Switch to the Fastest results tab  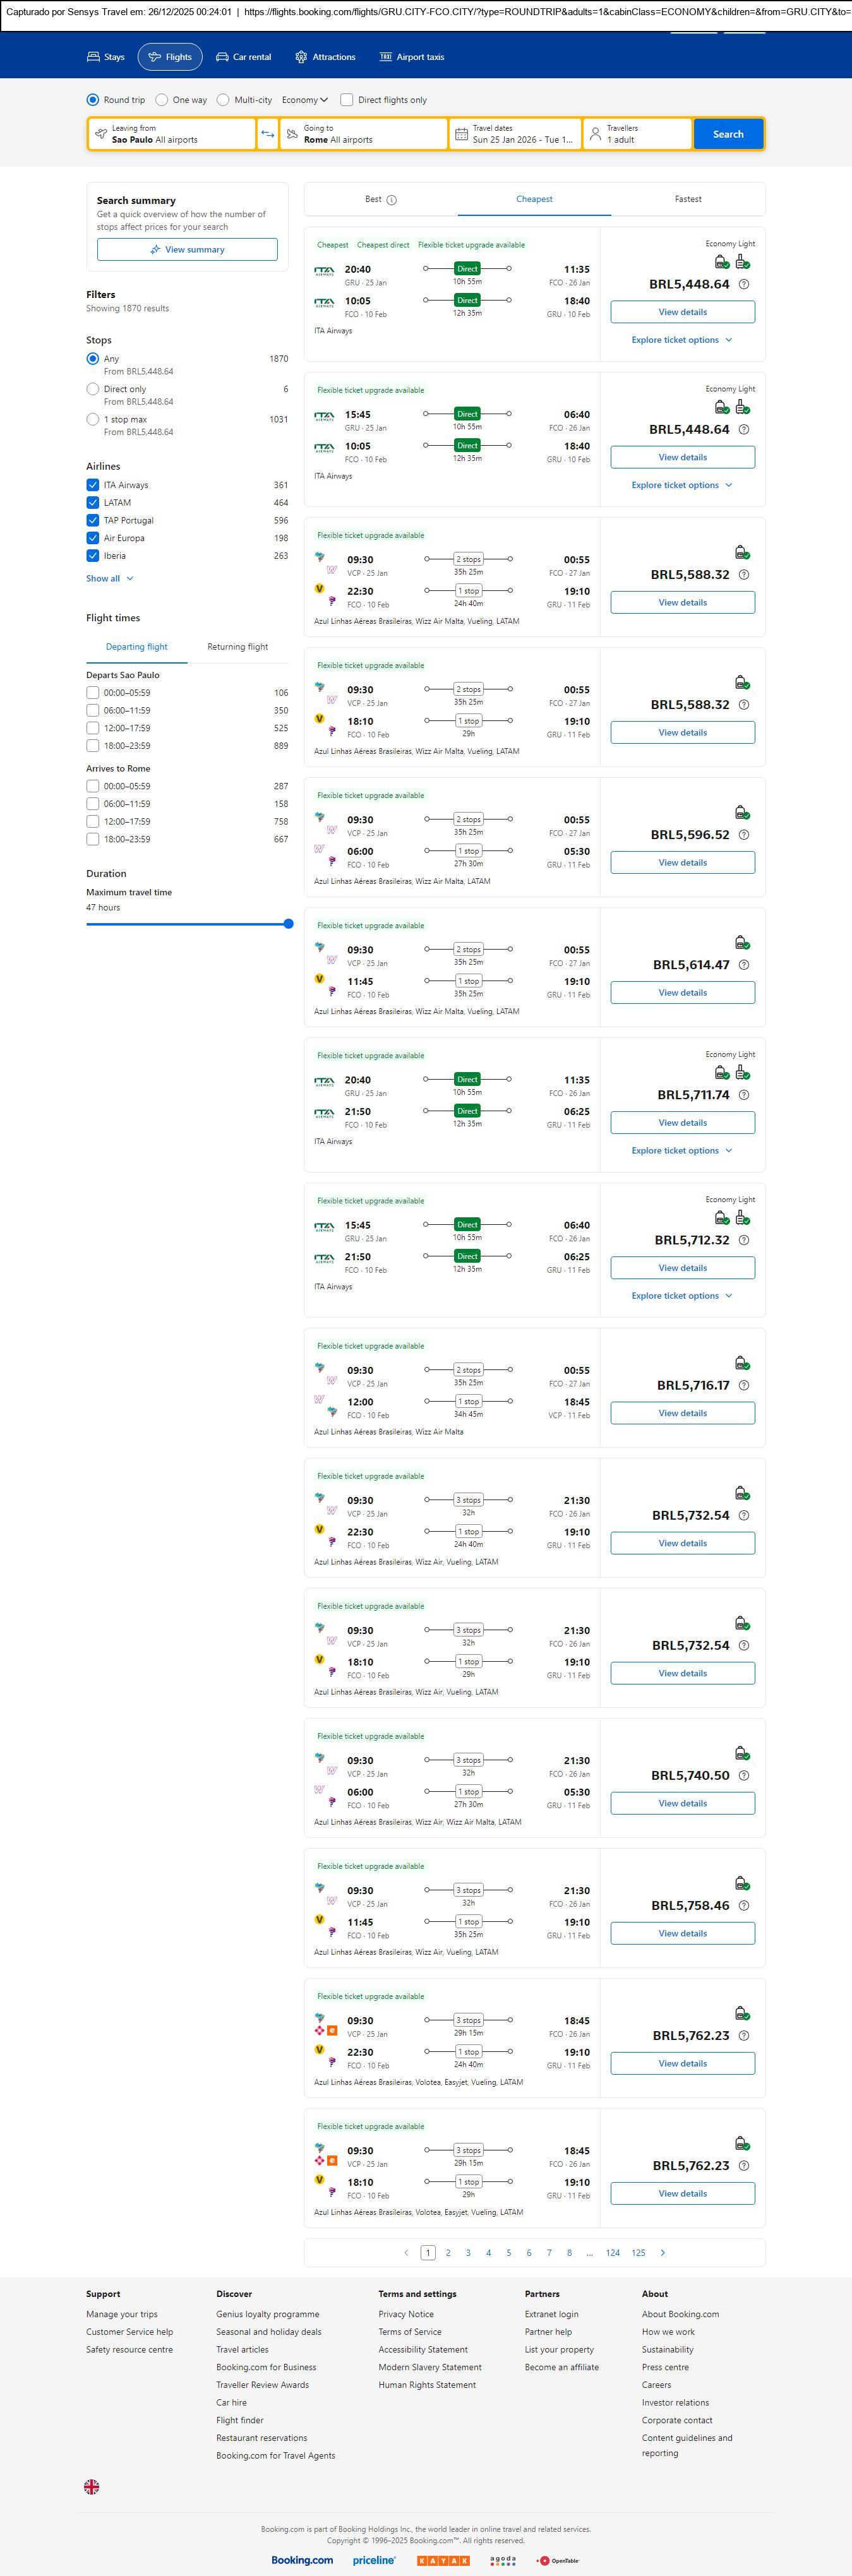(x=687, y=199)
